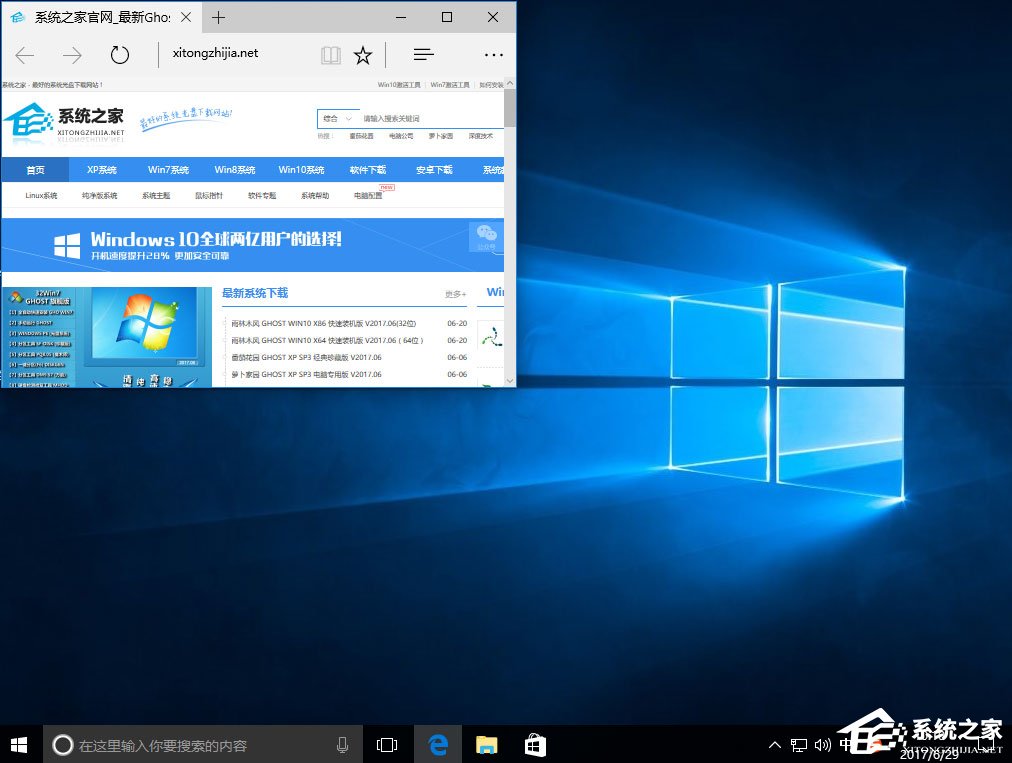Image resolution: width=1012 pixels, height=763 pixels.
Task: Click the microphone icon in taskbar search
Action: pyautogui.click(x=341, y=744)
